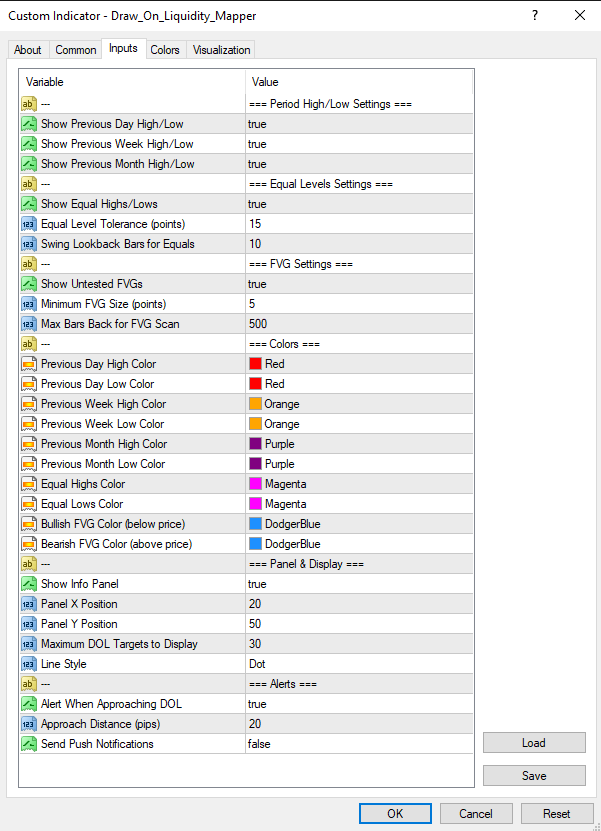Viewport: 601px width, 831px height.
Task: Click the integer icon beside Max Bars Back
Action: 29,324
